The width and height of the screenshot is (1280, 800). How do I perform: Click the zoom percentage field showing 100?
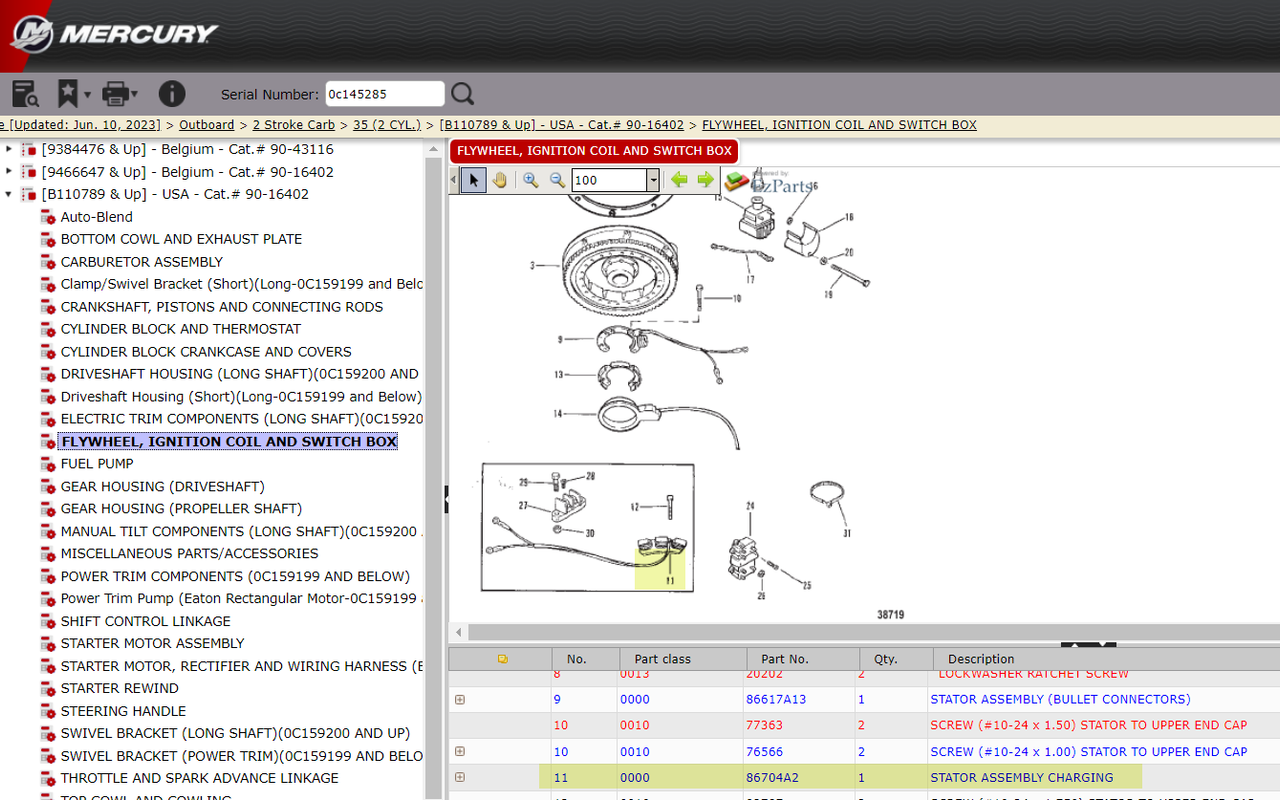[x=609, y=180]
